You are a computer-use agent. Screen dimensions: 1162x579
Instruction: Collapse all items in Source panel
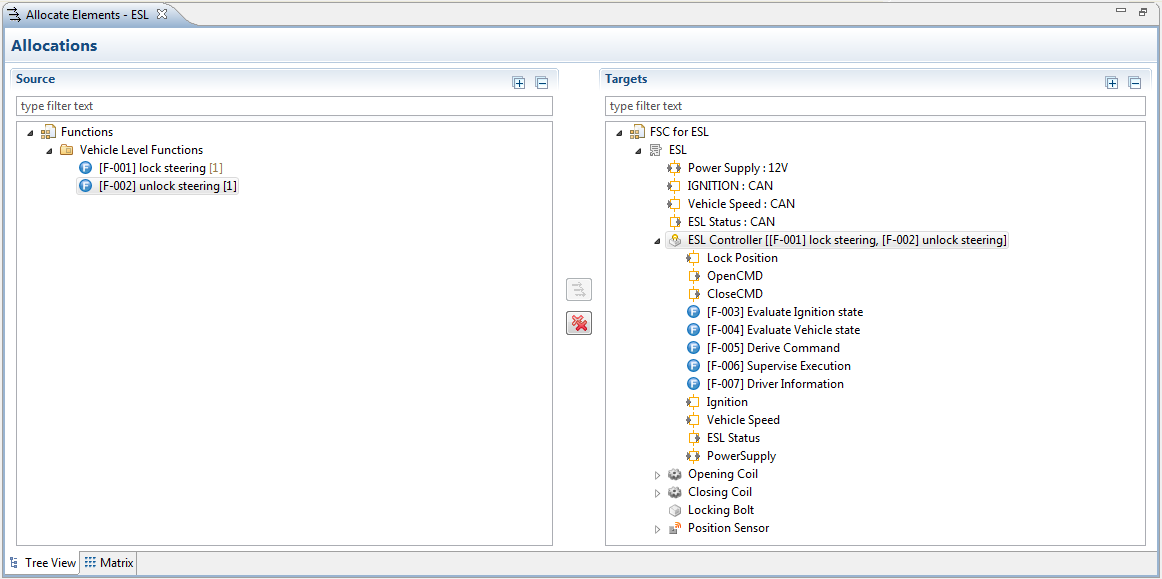(541, 83)
